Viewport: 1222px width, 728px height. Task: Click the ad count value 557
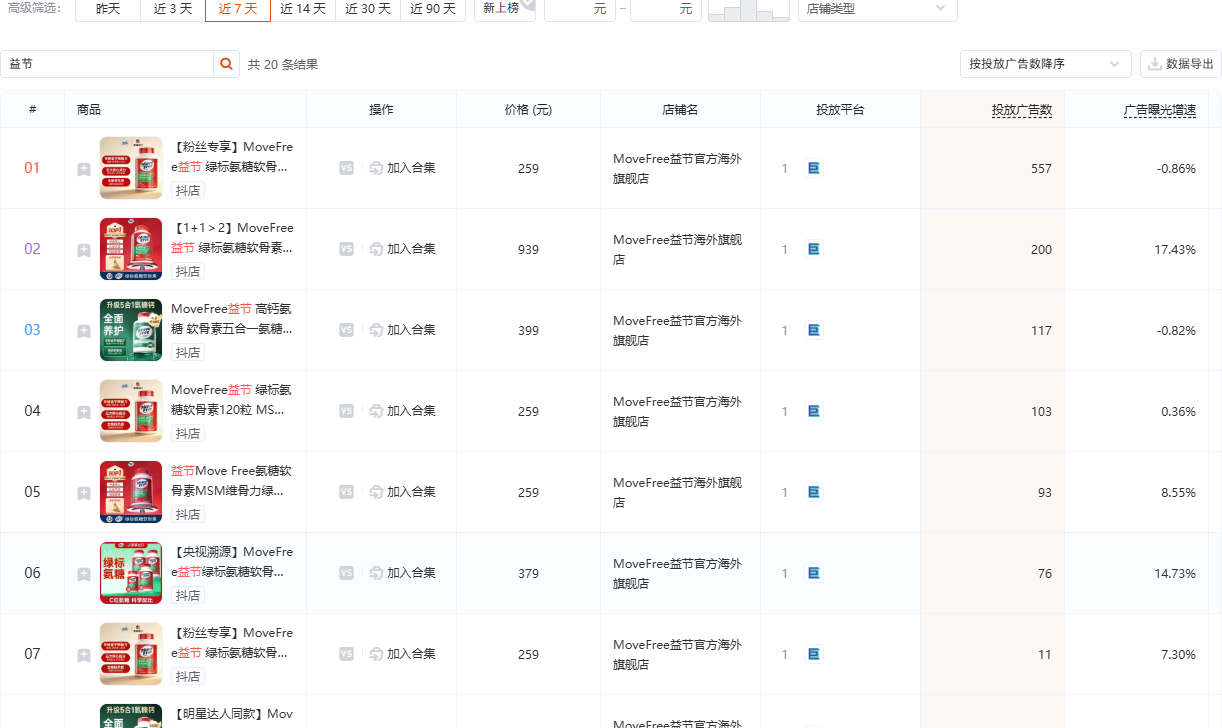click(x=1041, y=169)
